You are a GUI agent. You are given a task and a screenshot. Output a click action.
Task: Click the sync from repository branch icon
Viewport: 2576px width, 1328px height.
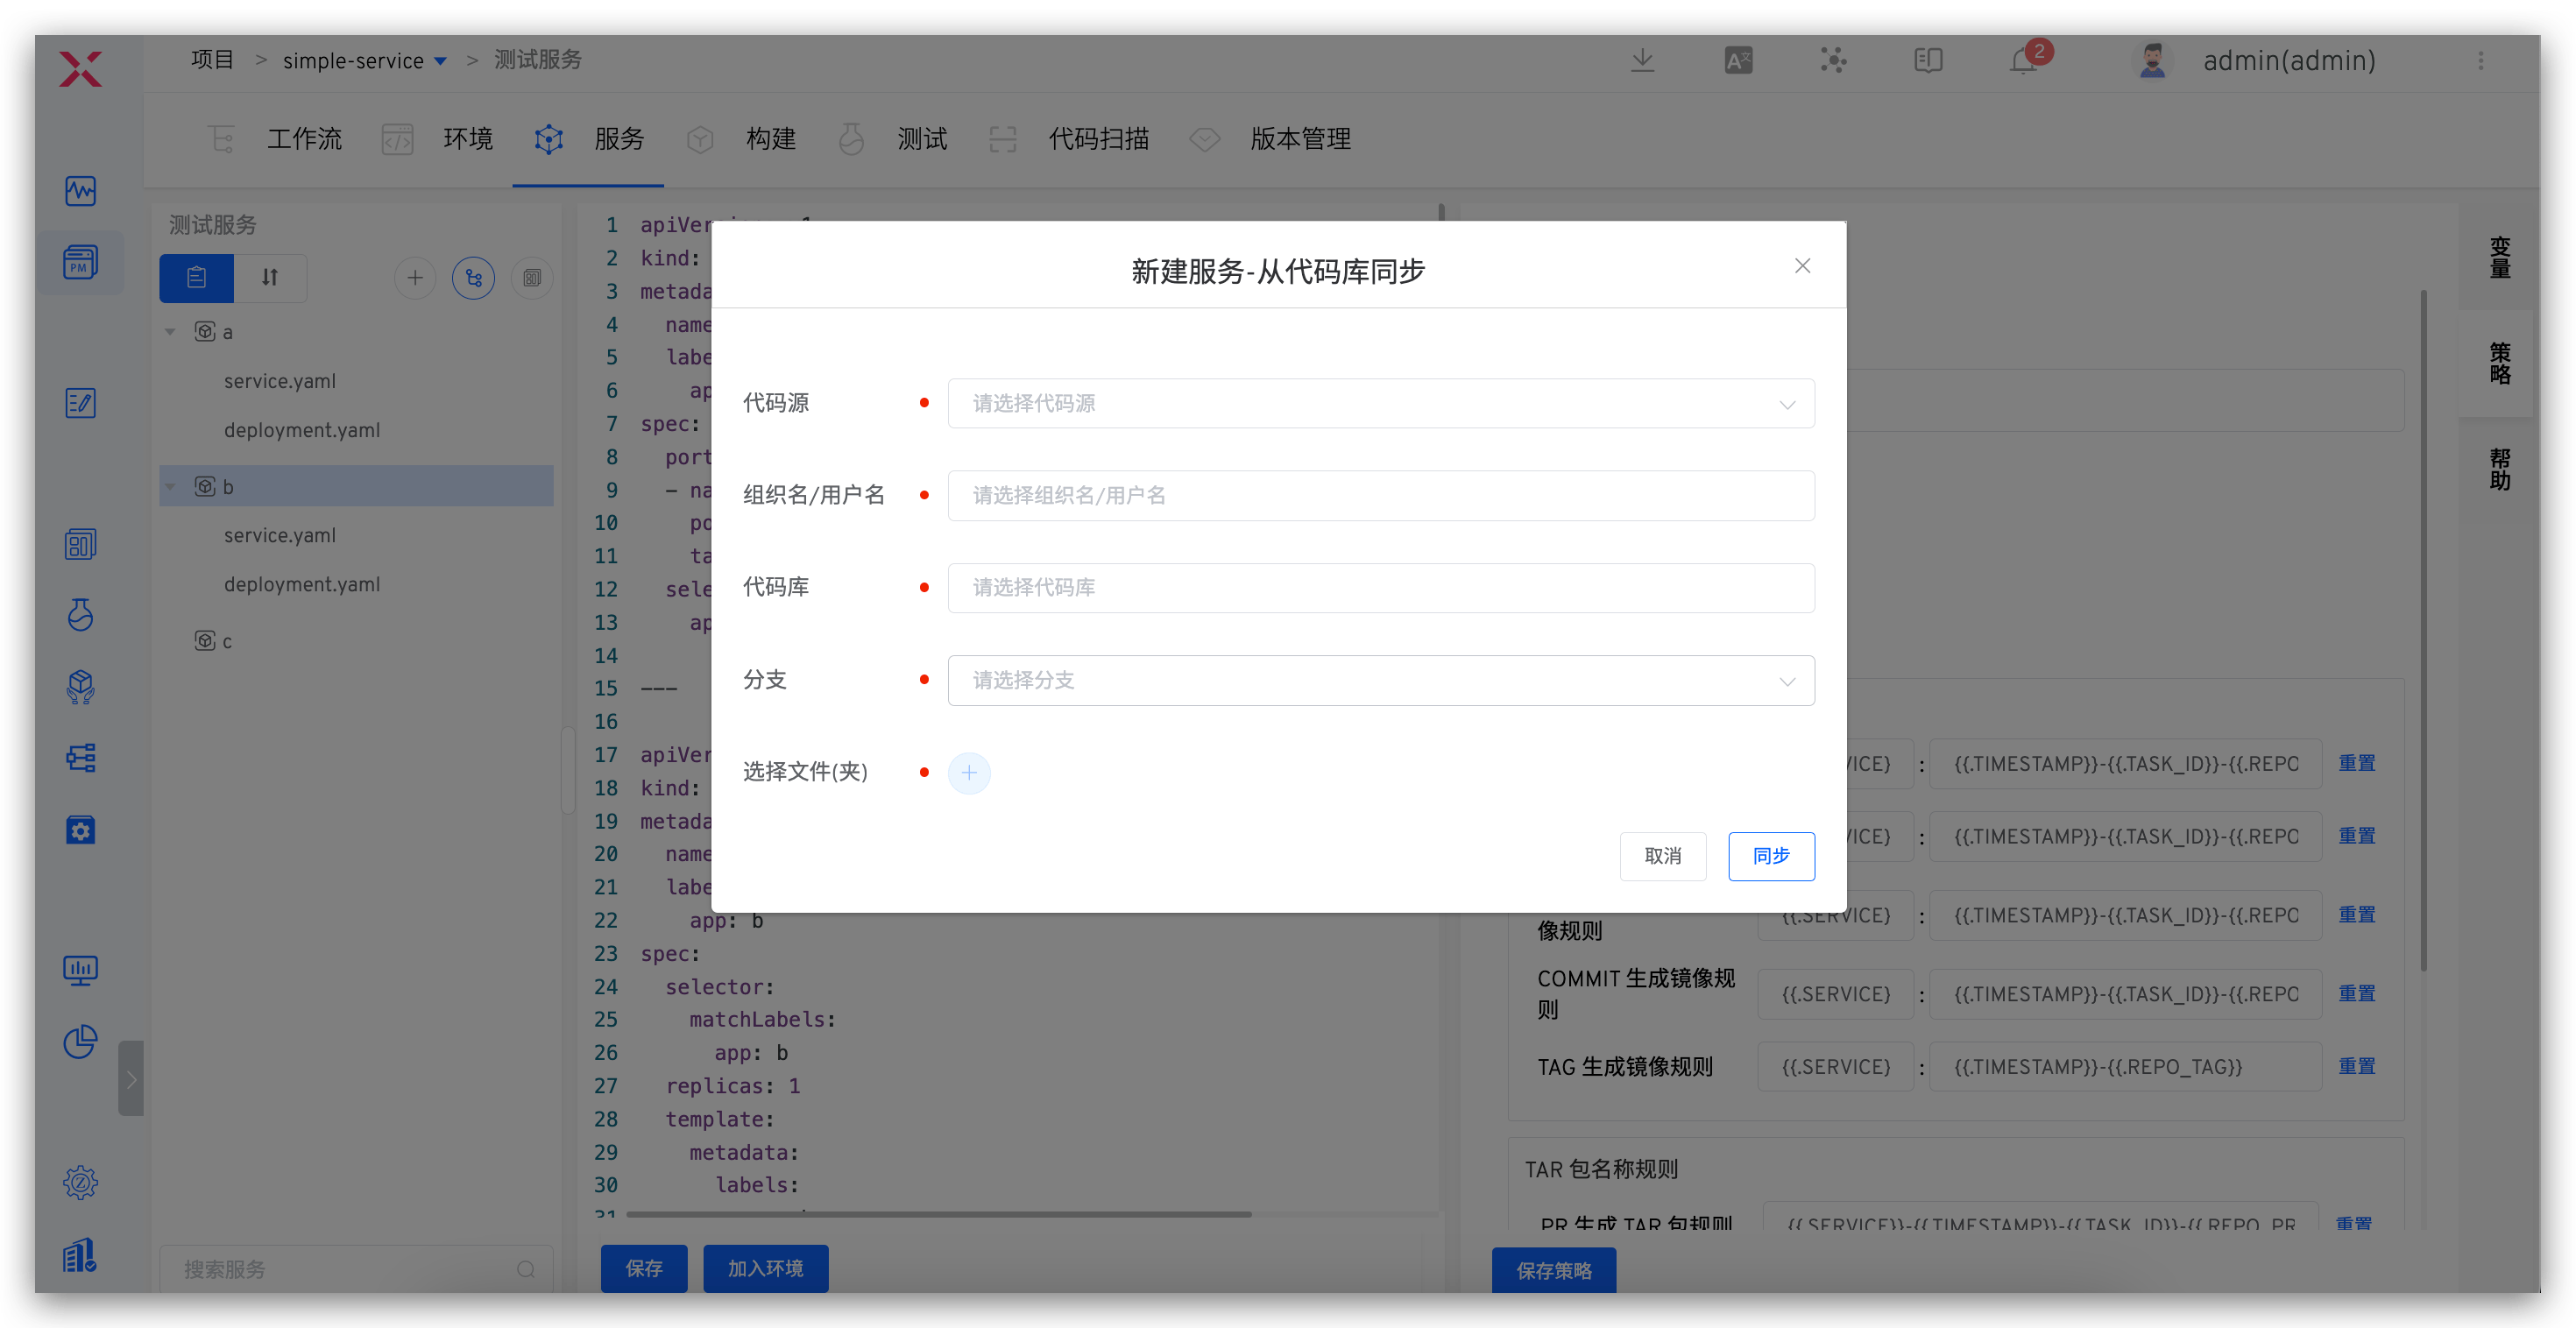point(473,277)
